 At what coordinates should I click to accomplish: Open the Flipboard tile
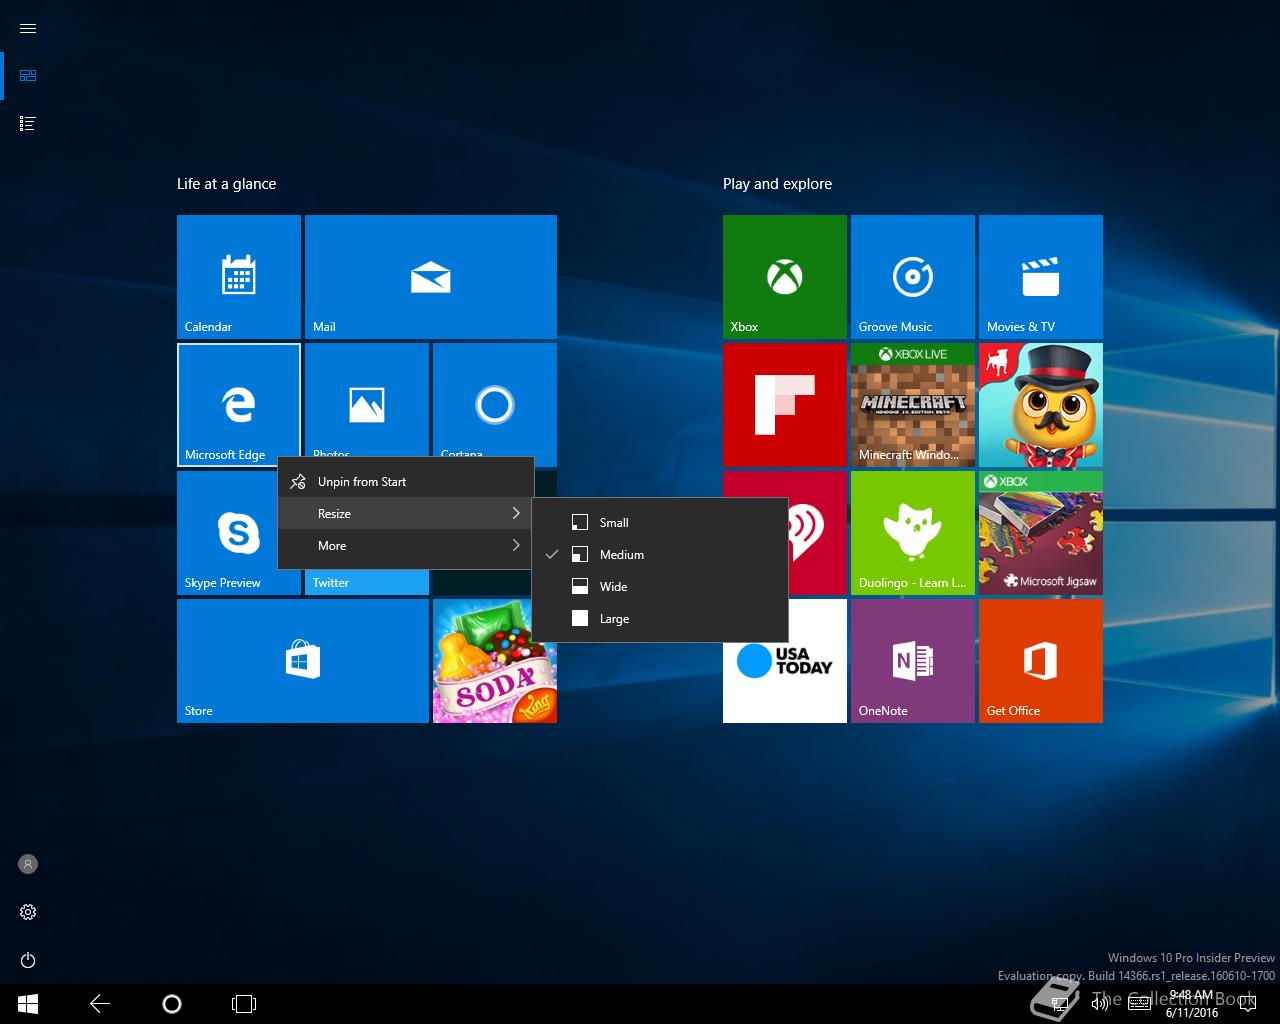pyautogui.click(x=785, y=405)
